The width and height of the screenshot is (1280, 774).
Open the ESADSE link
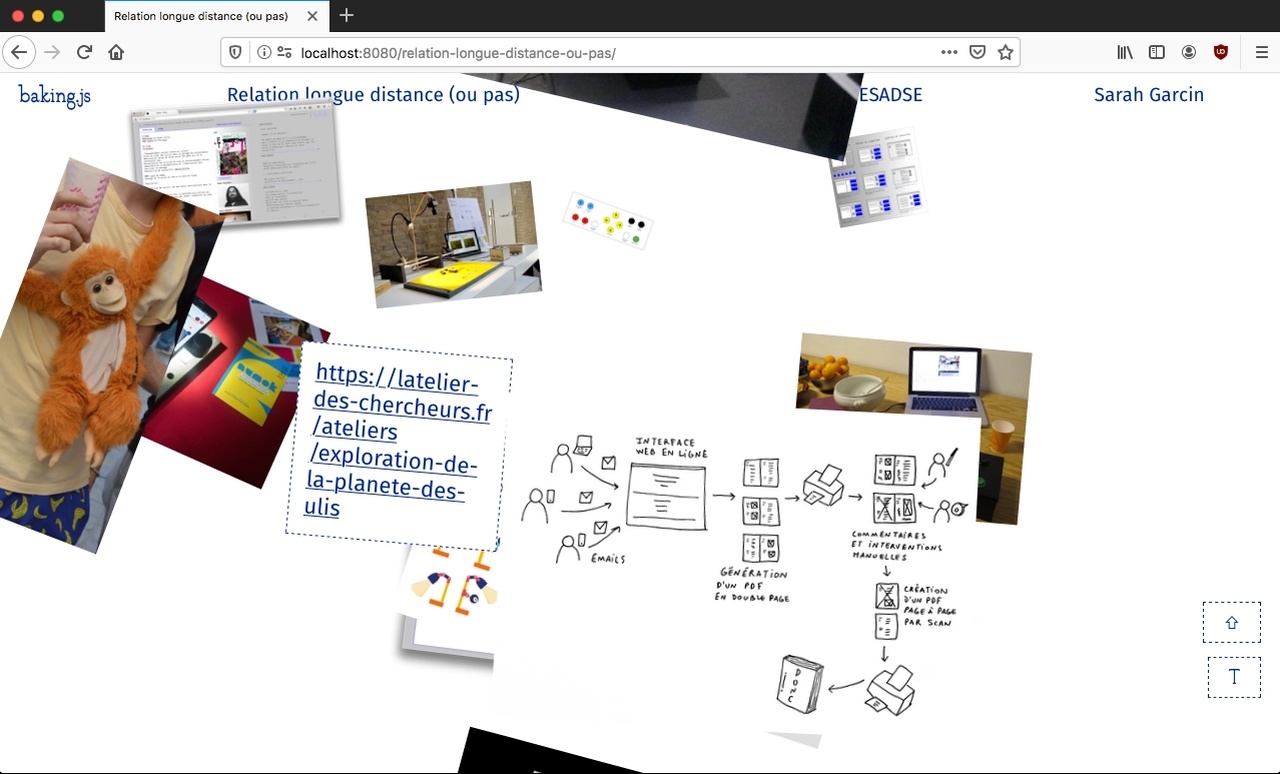coord(890,95)
